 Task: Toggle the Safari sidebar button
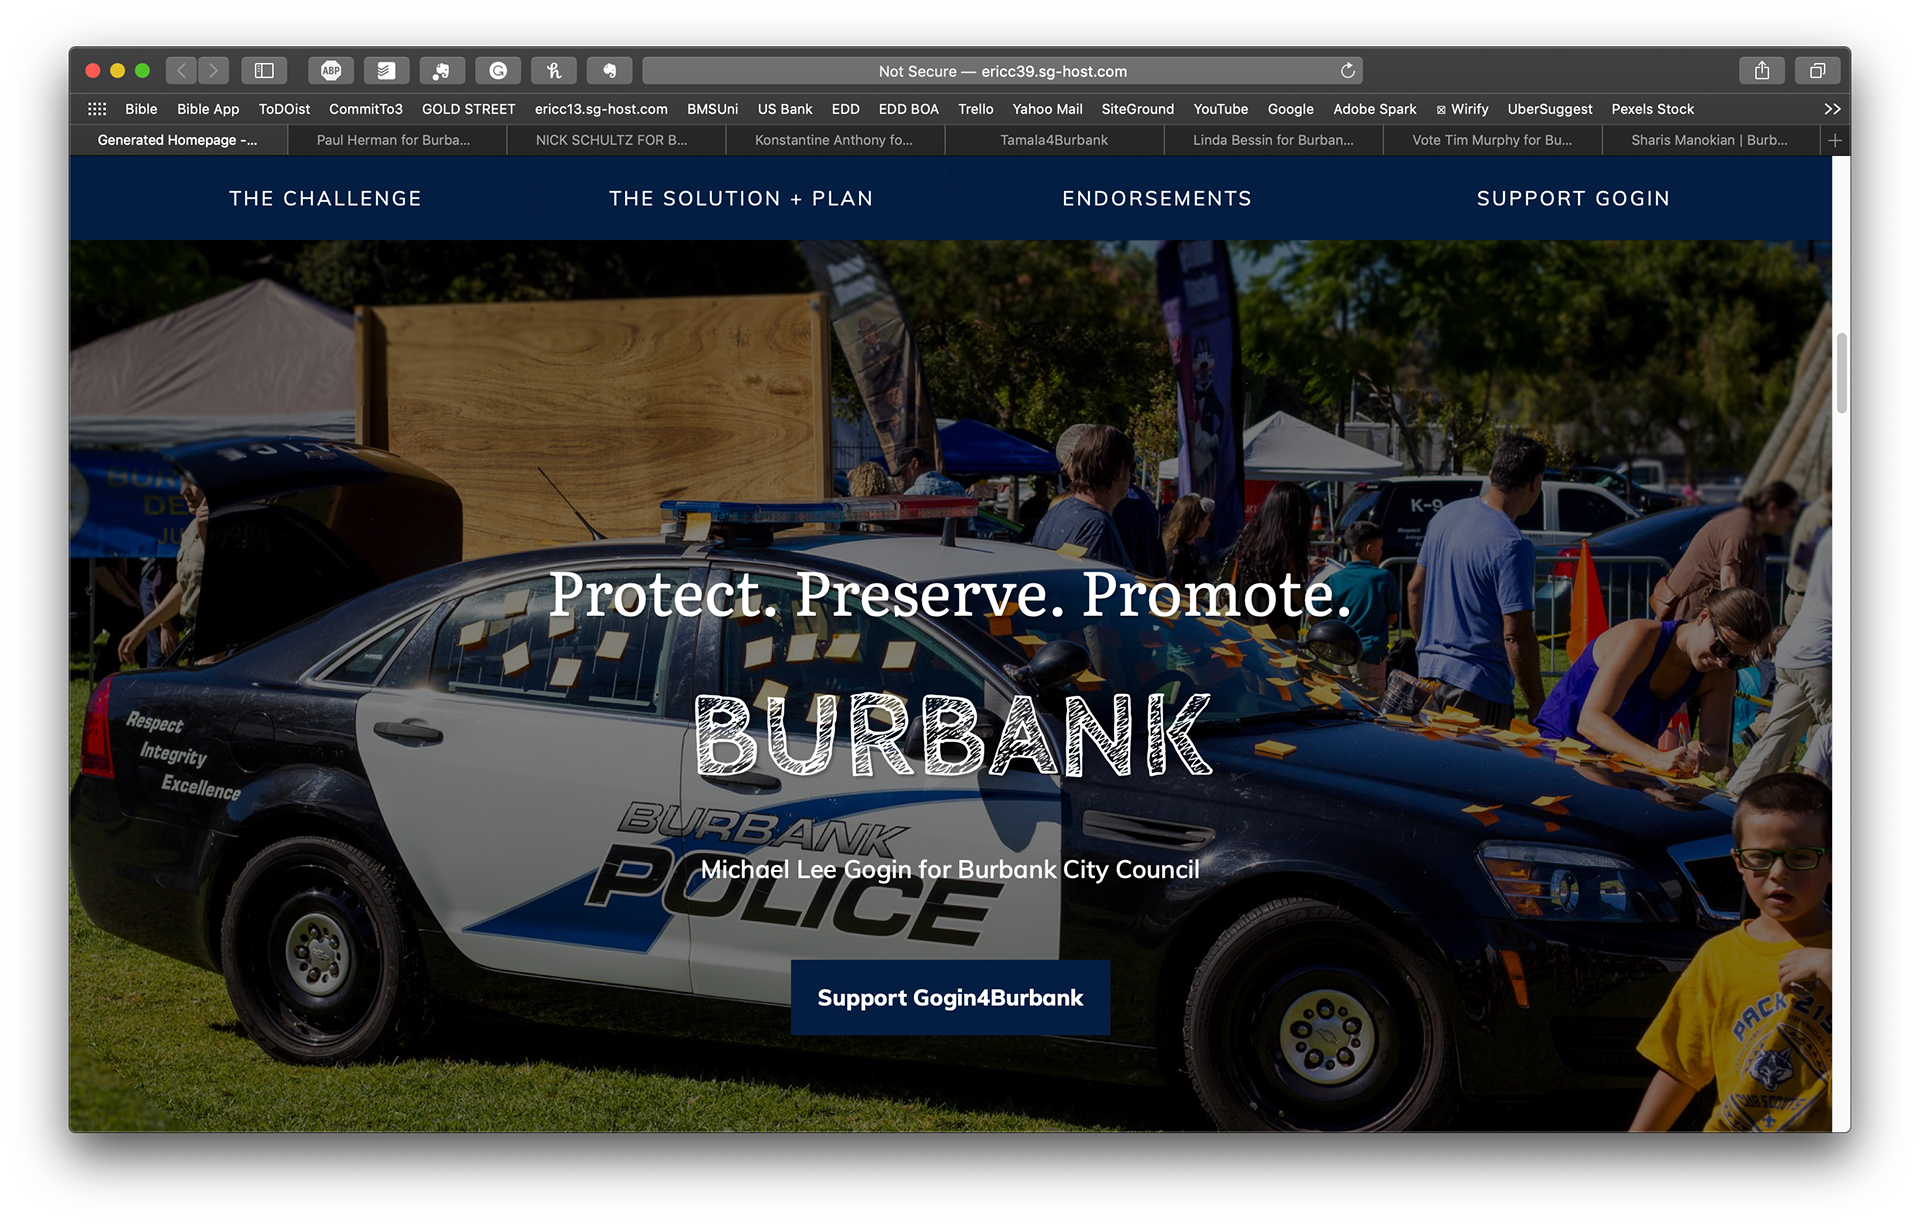(x=264, y=71)
